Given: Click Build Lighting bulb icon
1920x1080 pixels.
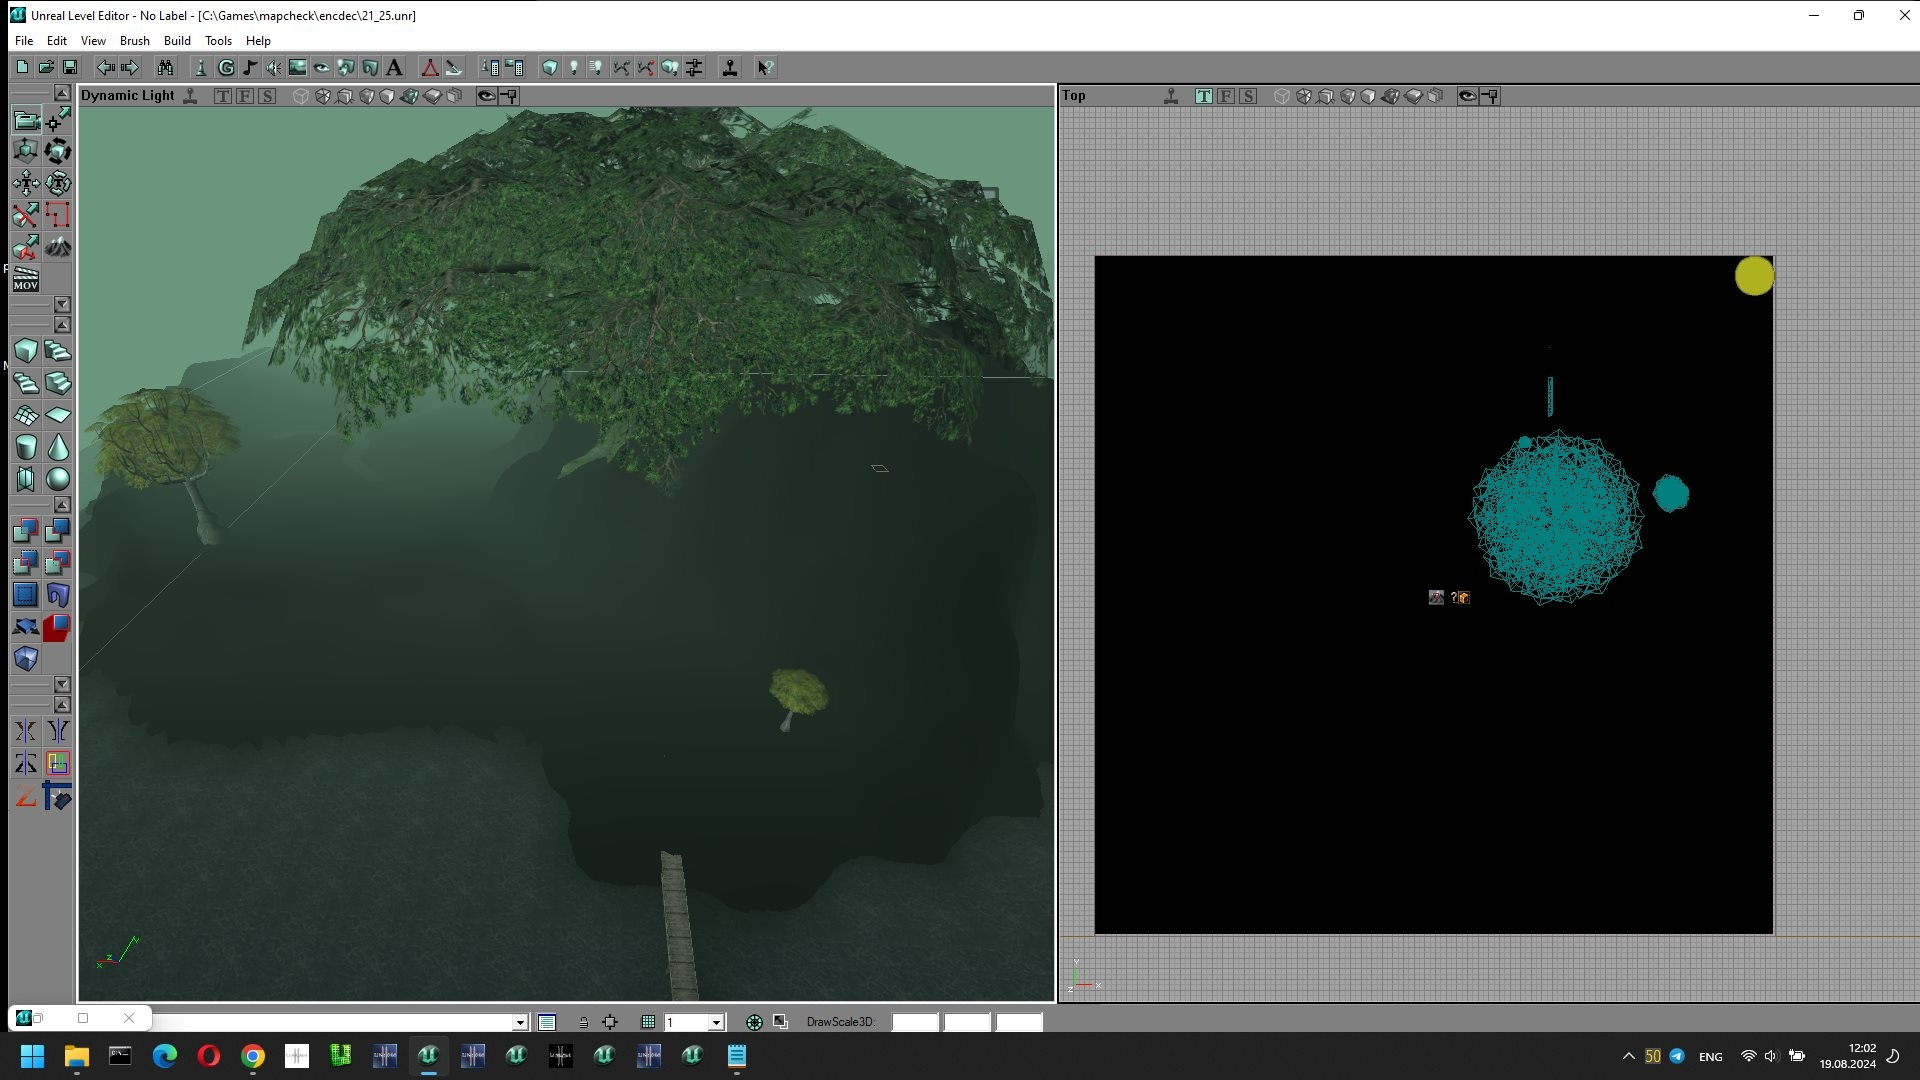Looking at the screenshot, I should pyautogui.click(x=574, y=67).
